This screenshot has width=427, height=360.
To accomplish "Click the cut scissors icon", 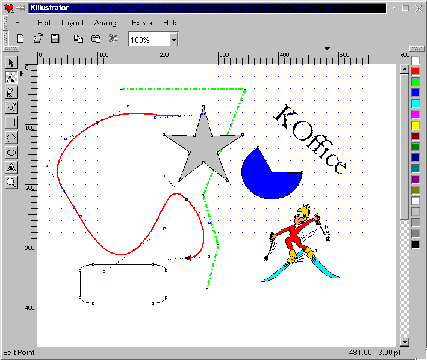I will point(113,39).
